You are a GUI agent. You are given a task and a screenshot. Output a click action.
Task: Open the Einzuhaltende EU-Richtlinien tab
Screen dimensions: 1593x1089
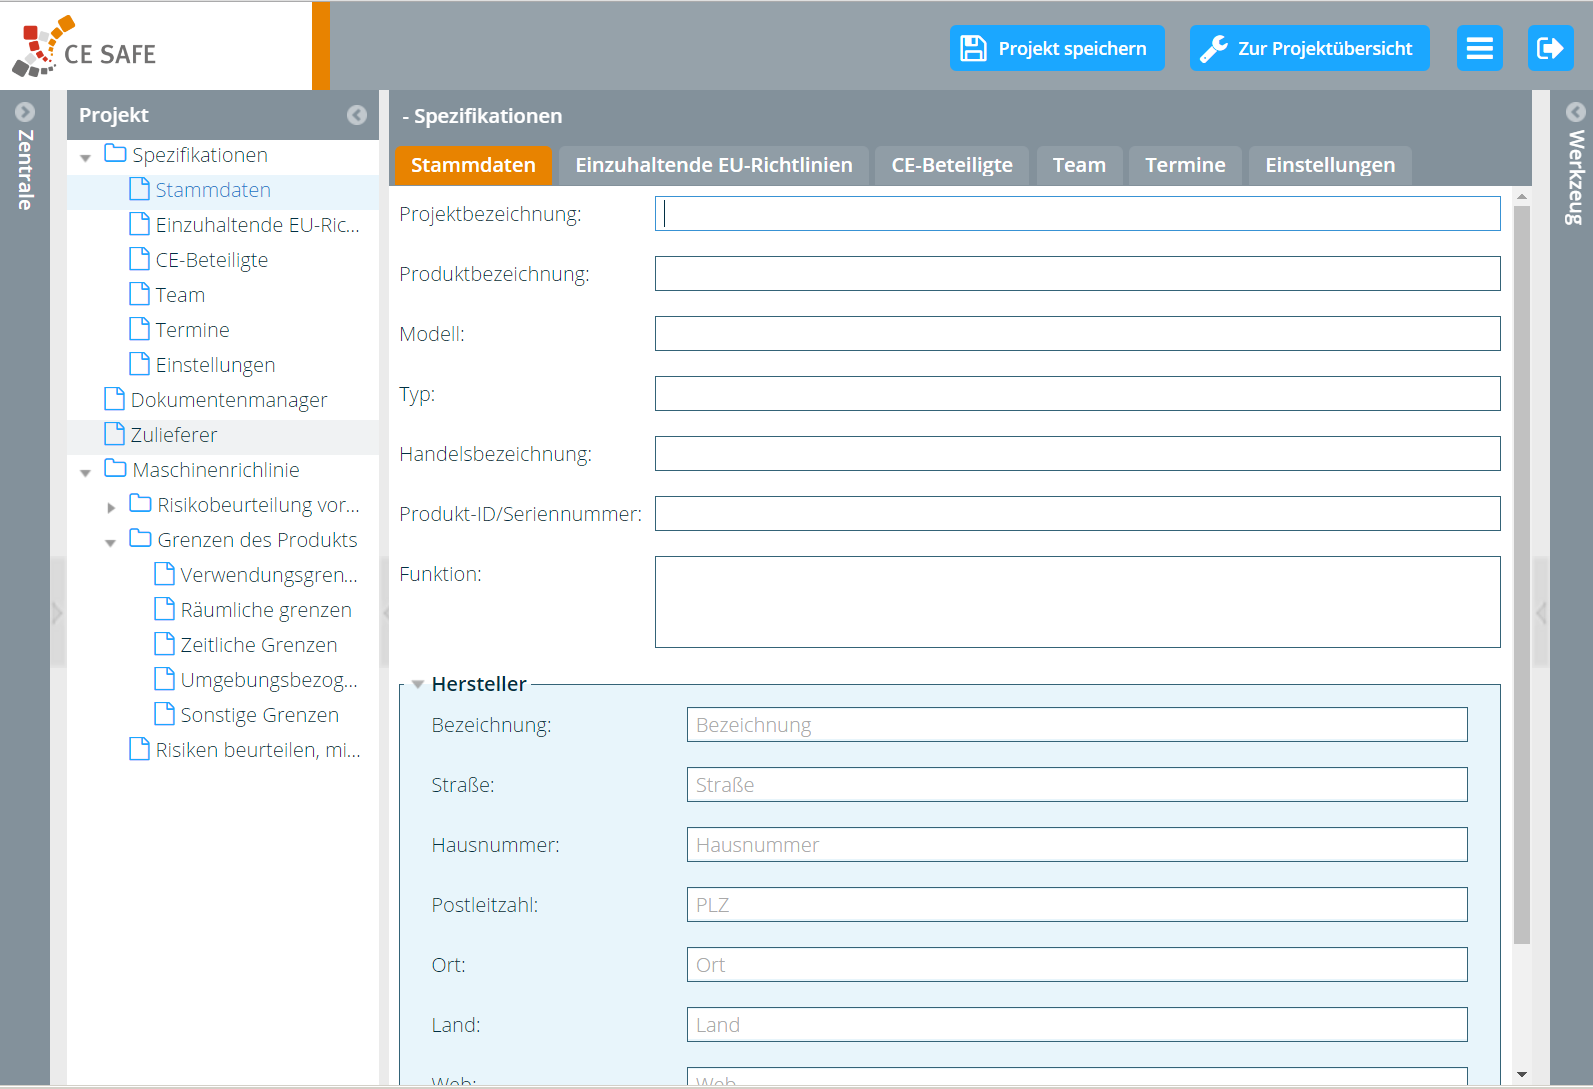click(x=714, y=165)
